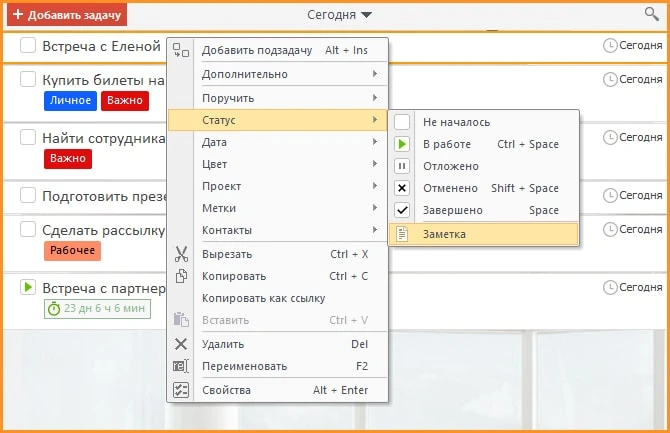The width and height of the screenshot is (670, 433).
Task: Click the orange Рабочее tag
Action: 72,250
